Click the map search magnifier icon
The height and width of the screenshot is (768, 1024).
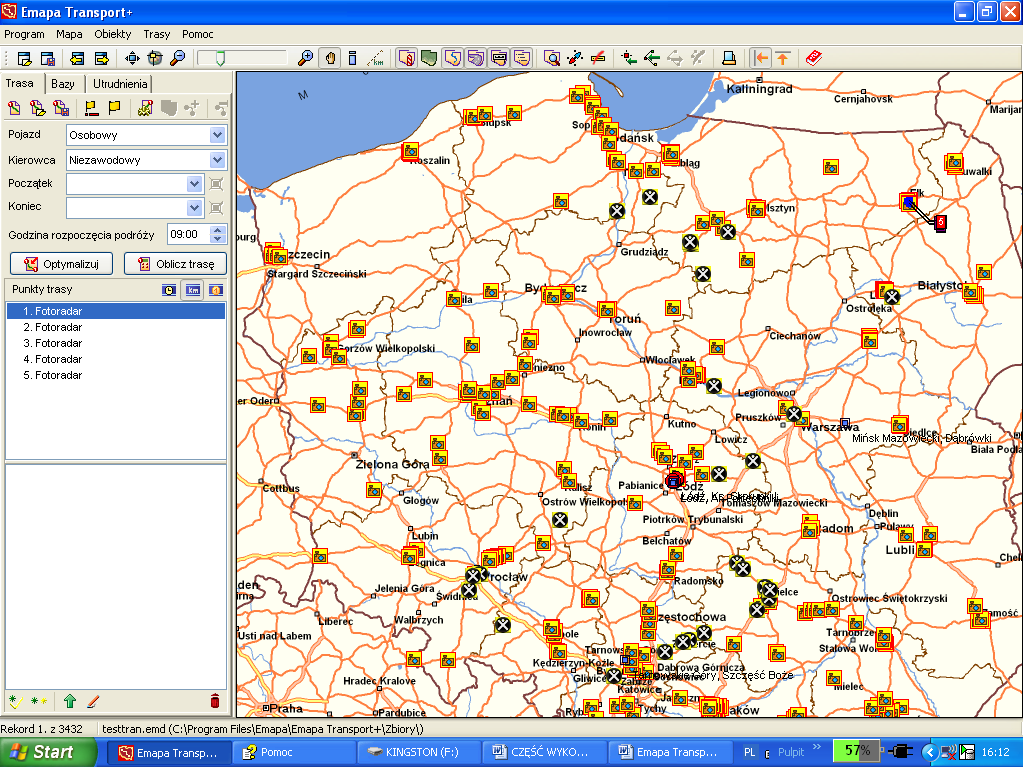[552, 59]
